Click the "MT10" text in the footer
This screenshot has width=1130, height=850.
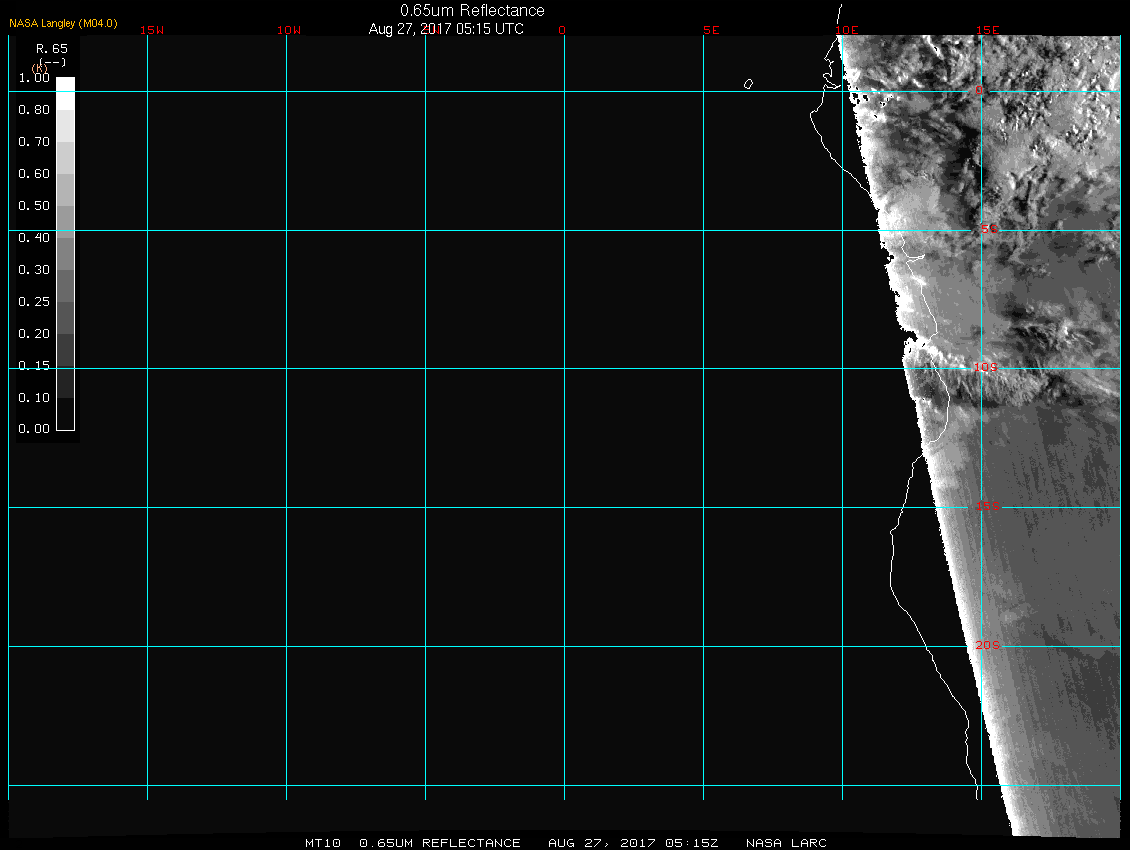(323, 843)
